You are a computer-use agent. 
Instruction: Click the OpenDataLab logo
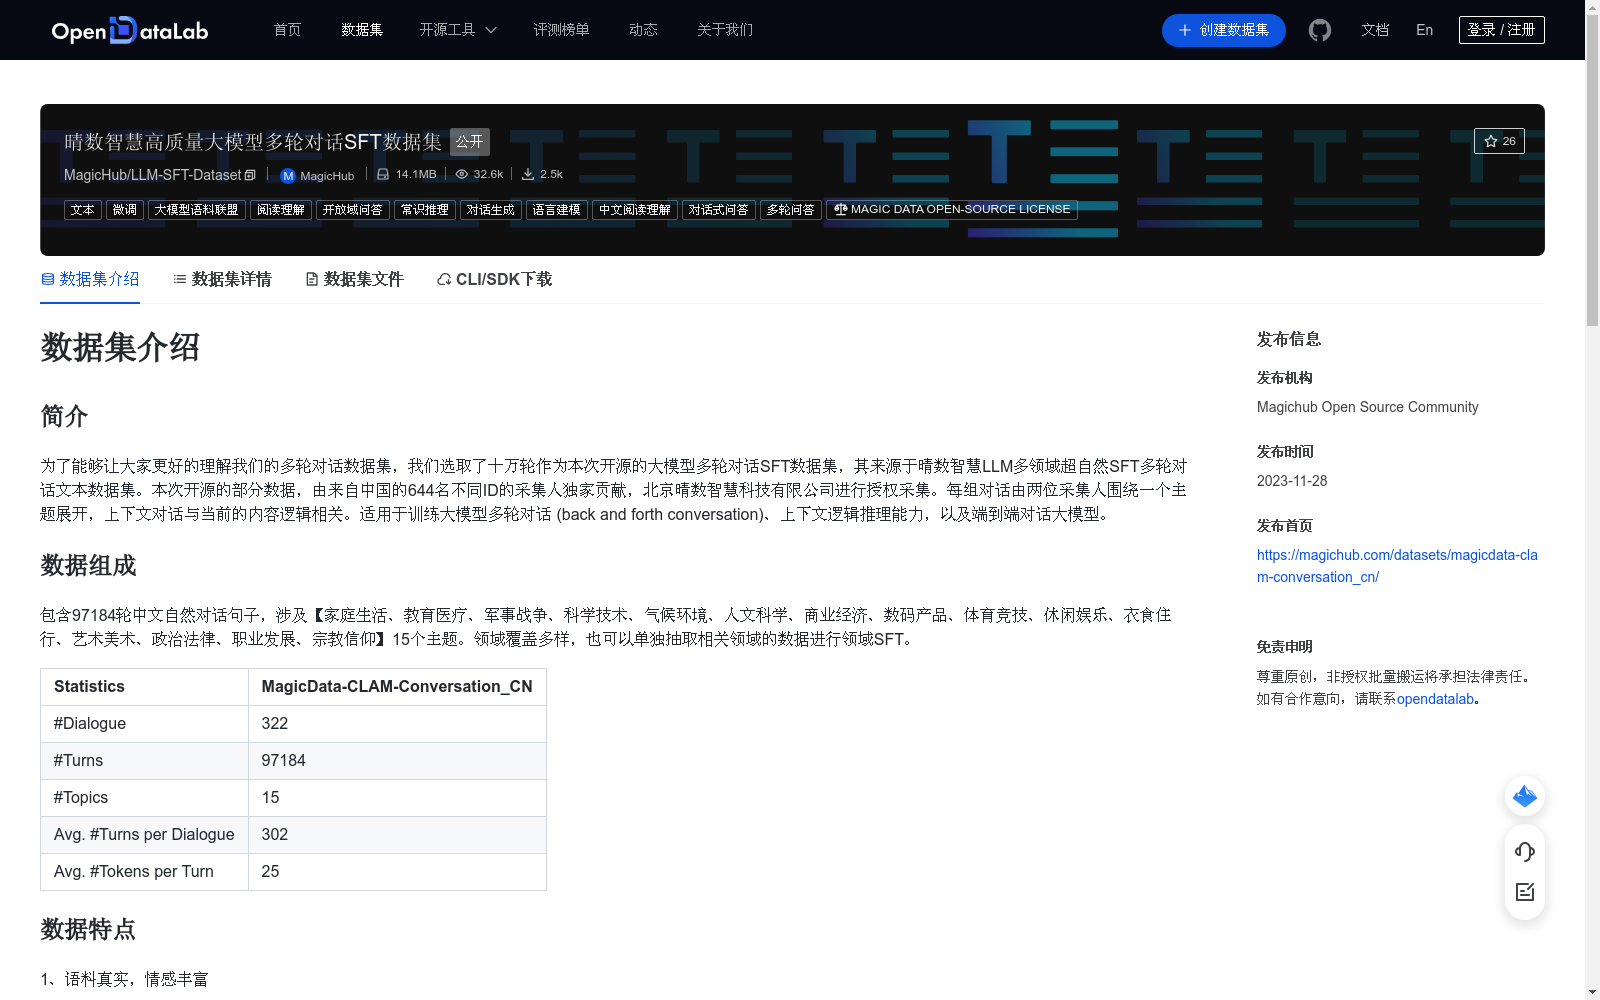[130, 30]
